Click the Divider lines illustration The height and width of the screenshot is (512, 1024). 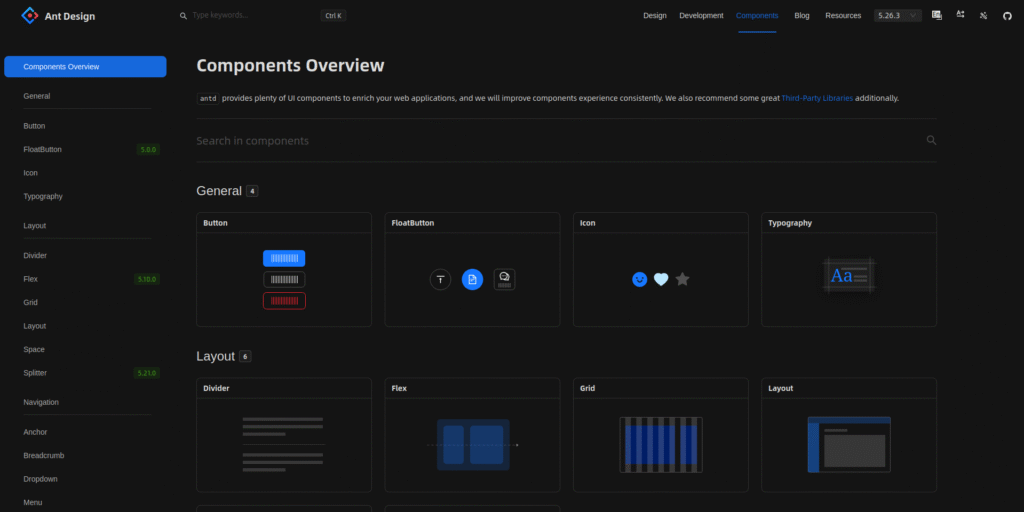coord(283,445)
